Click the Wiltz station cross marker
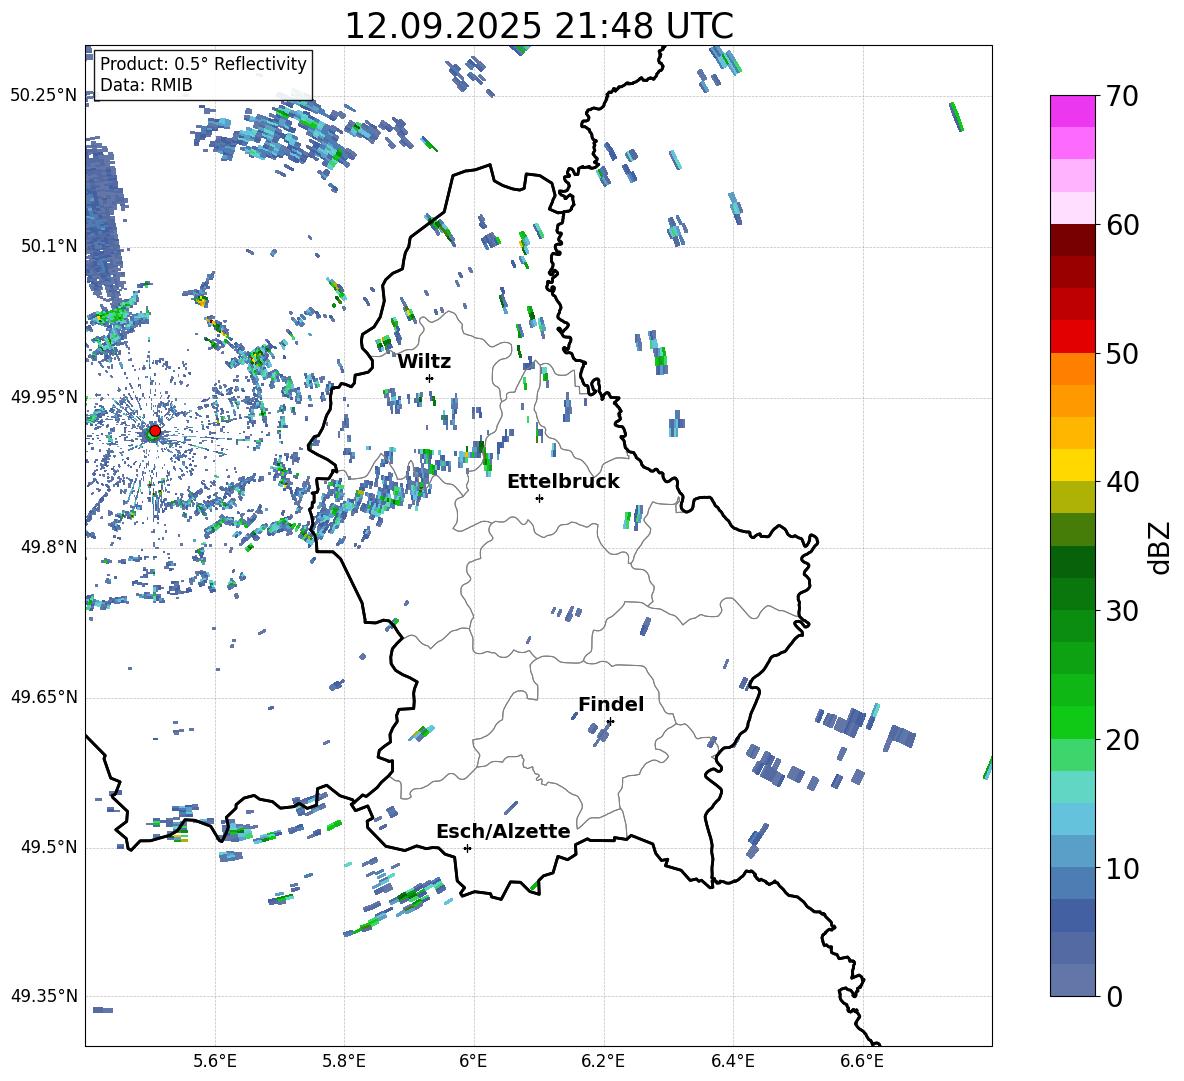This screenshot has height=1081, width=1184. point(430,378)
